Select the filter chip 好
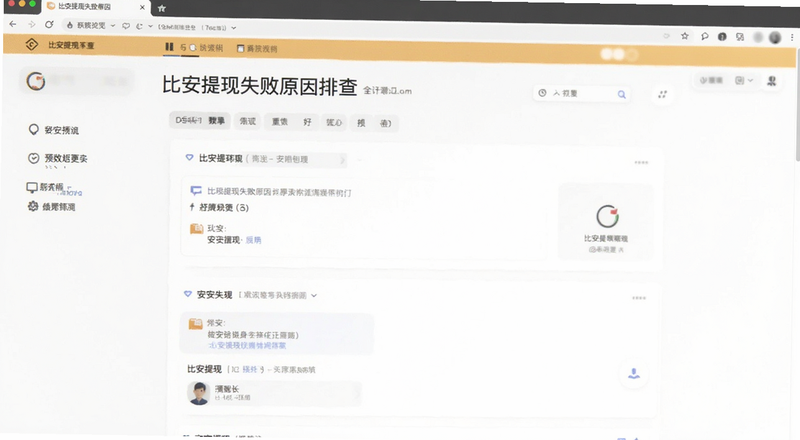 307,122
